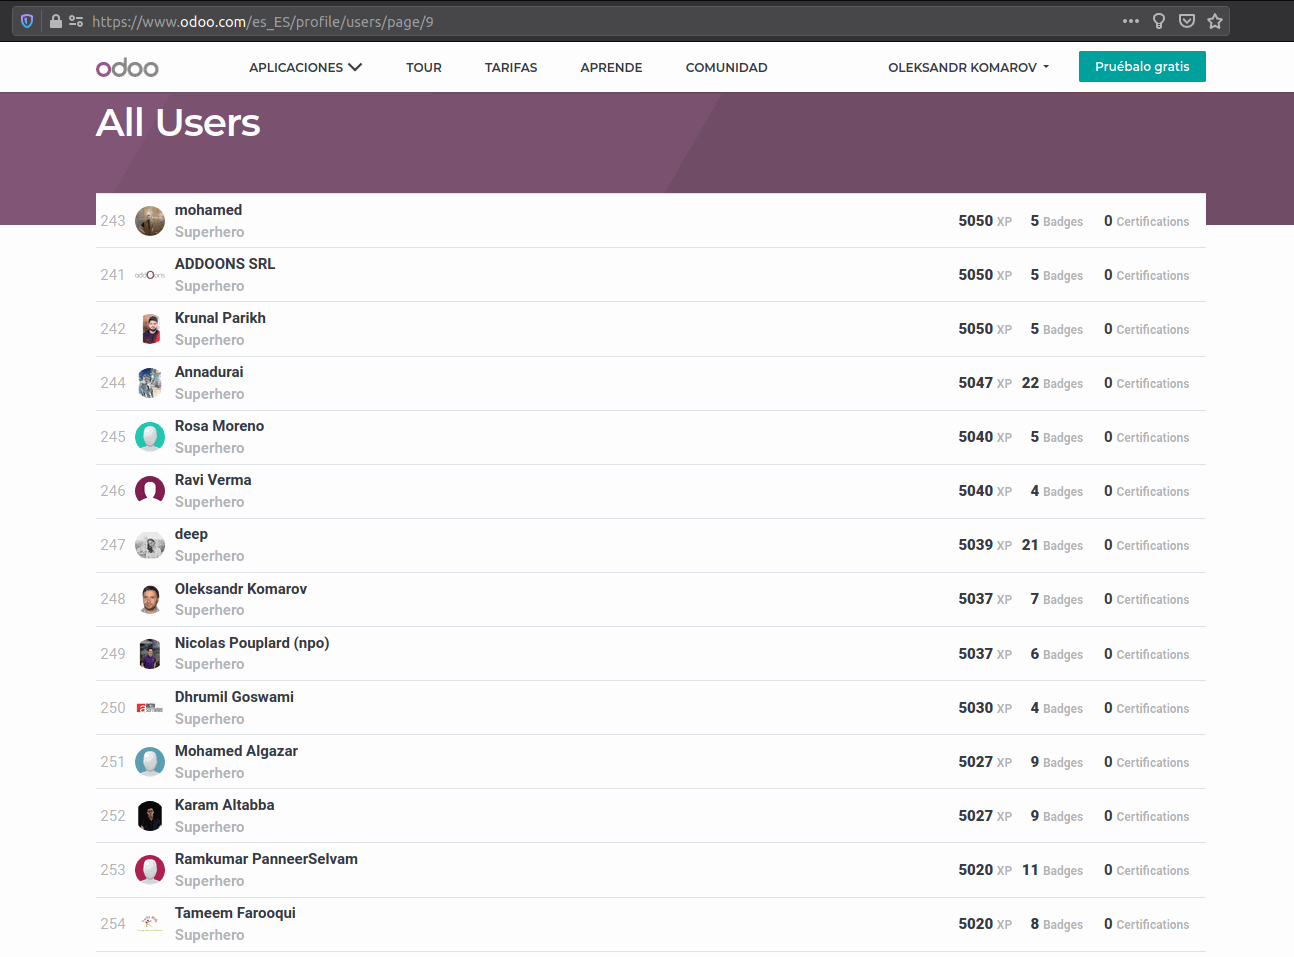Open Mohamed Algazar profile link

(x=236, y=751)
